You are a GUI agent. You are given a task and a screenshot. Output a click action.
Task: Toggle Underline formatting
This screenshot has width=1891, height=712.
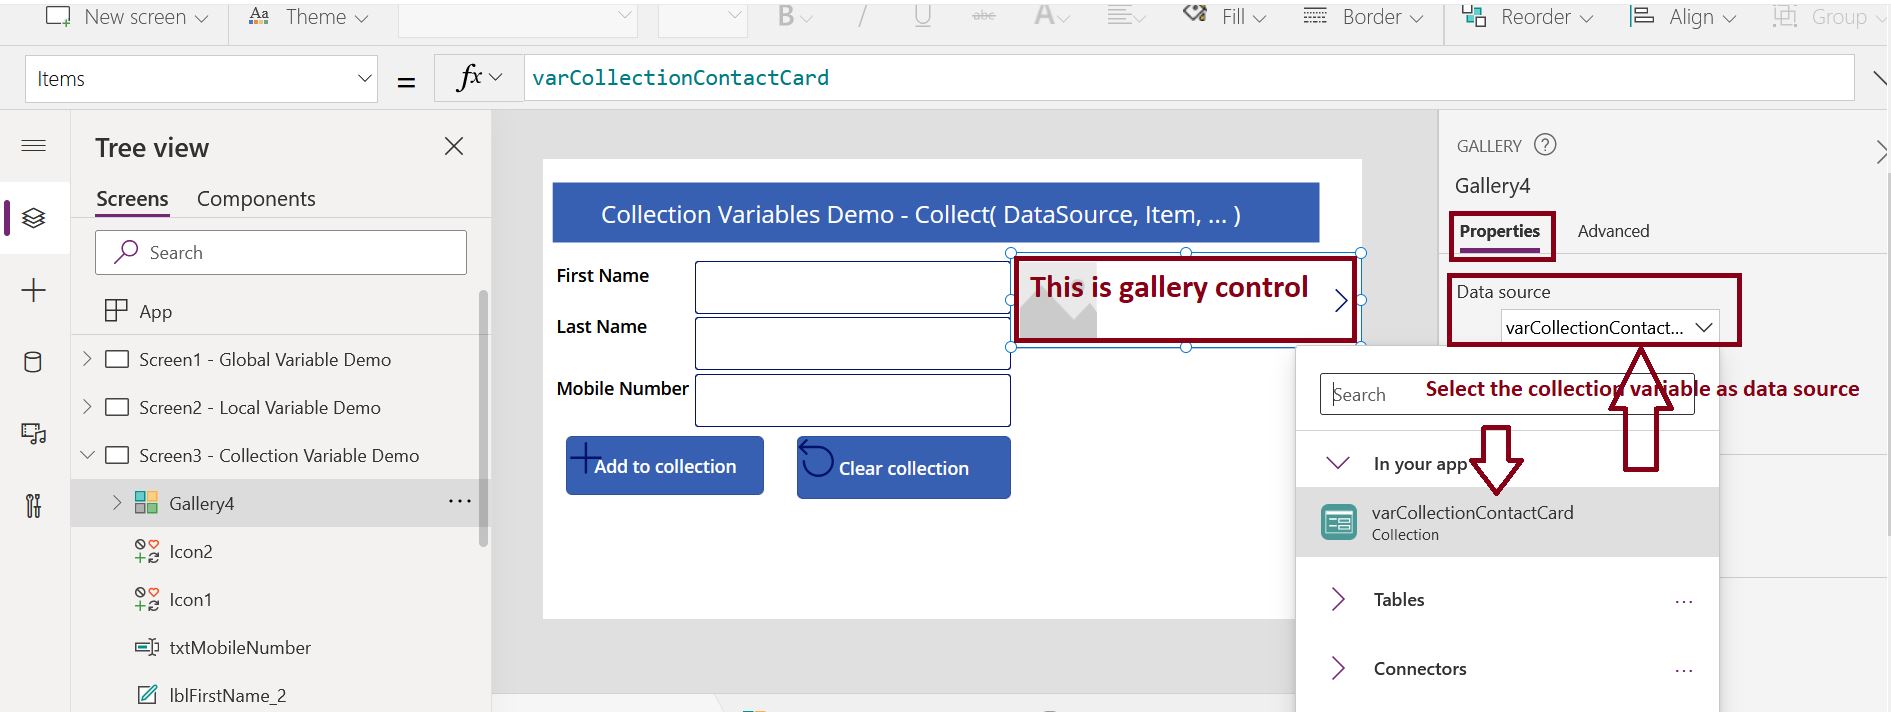tap(922, 17)
